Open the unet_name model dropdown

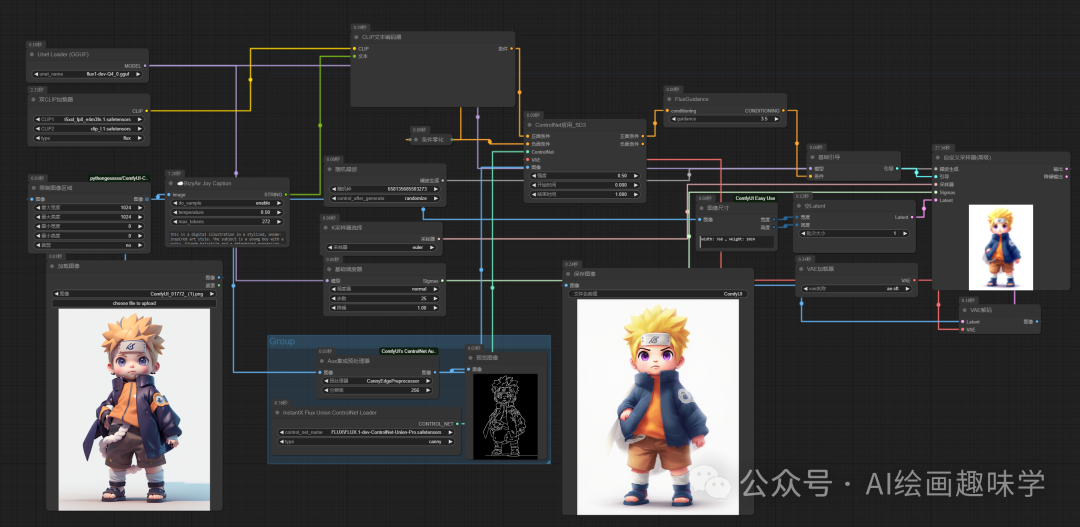click(x=88, y=74)
